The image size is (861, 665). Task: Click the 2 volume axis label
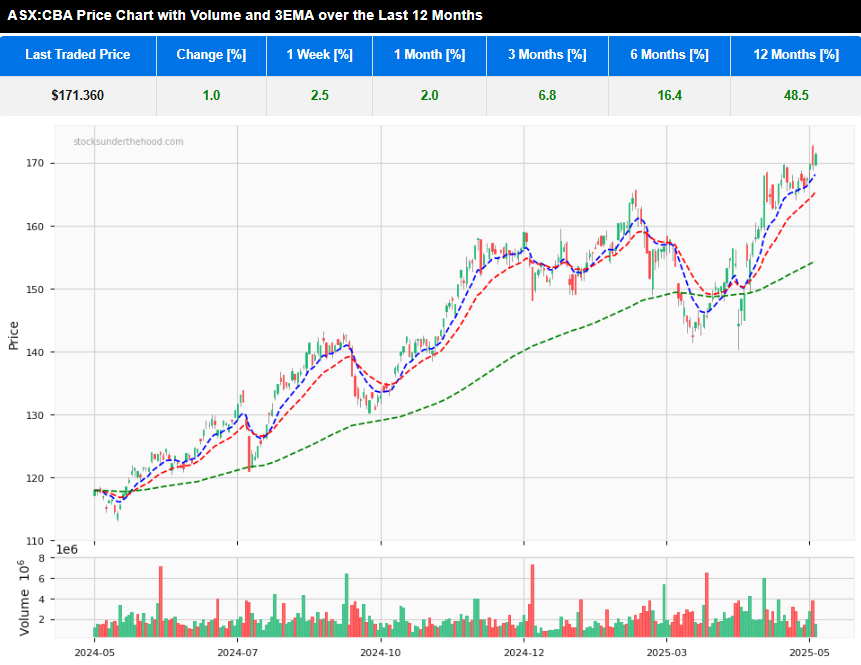[x=42, y=620]
